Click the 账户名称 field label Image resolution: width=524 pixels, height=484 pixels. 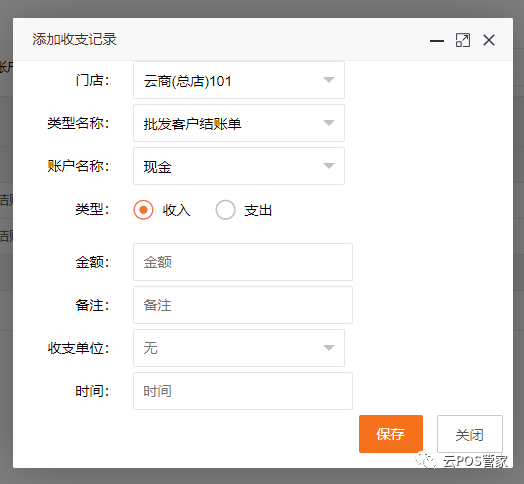coord(78,166)
